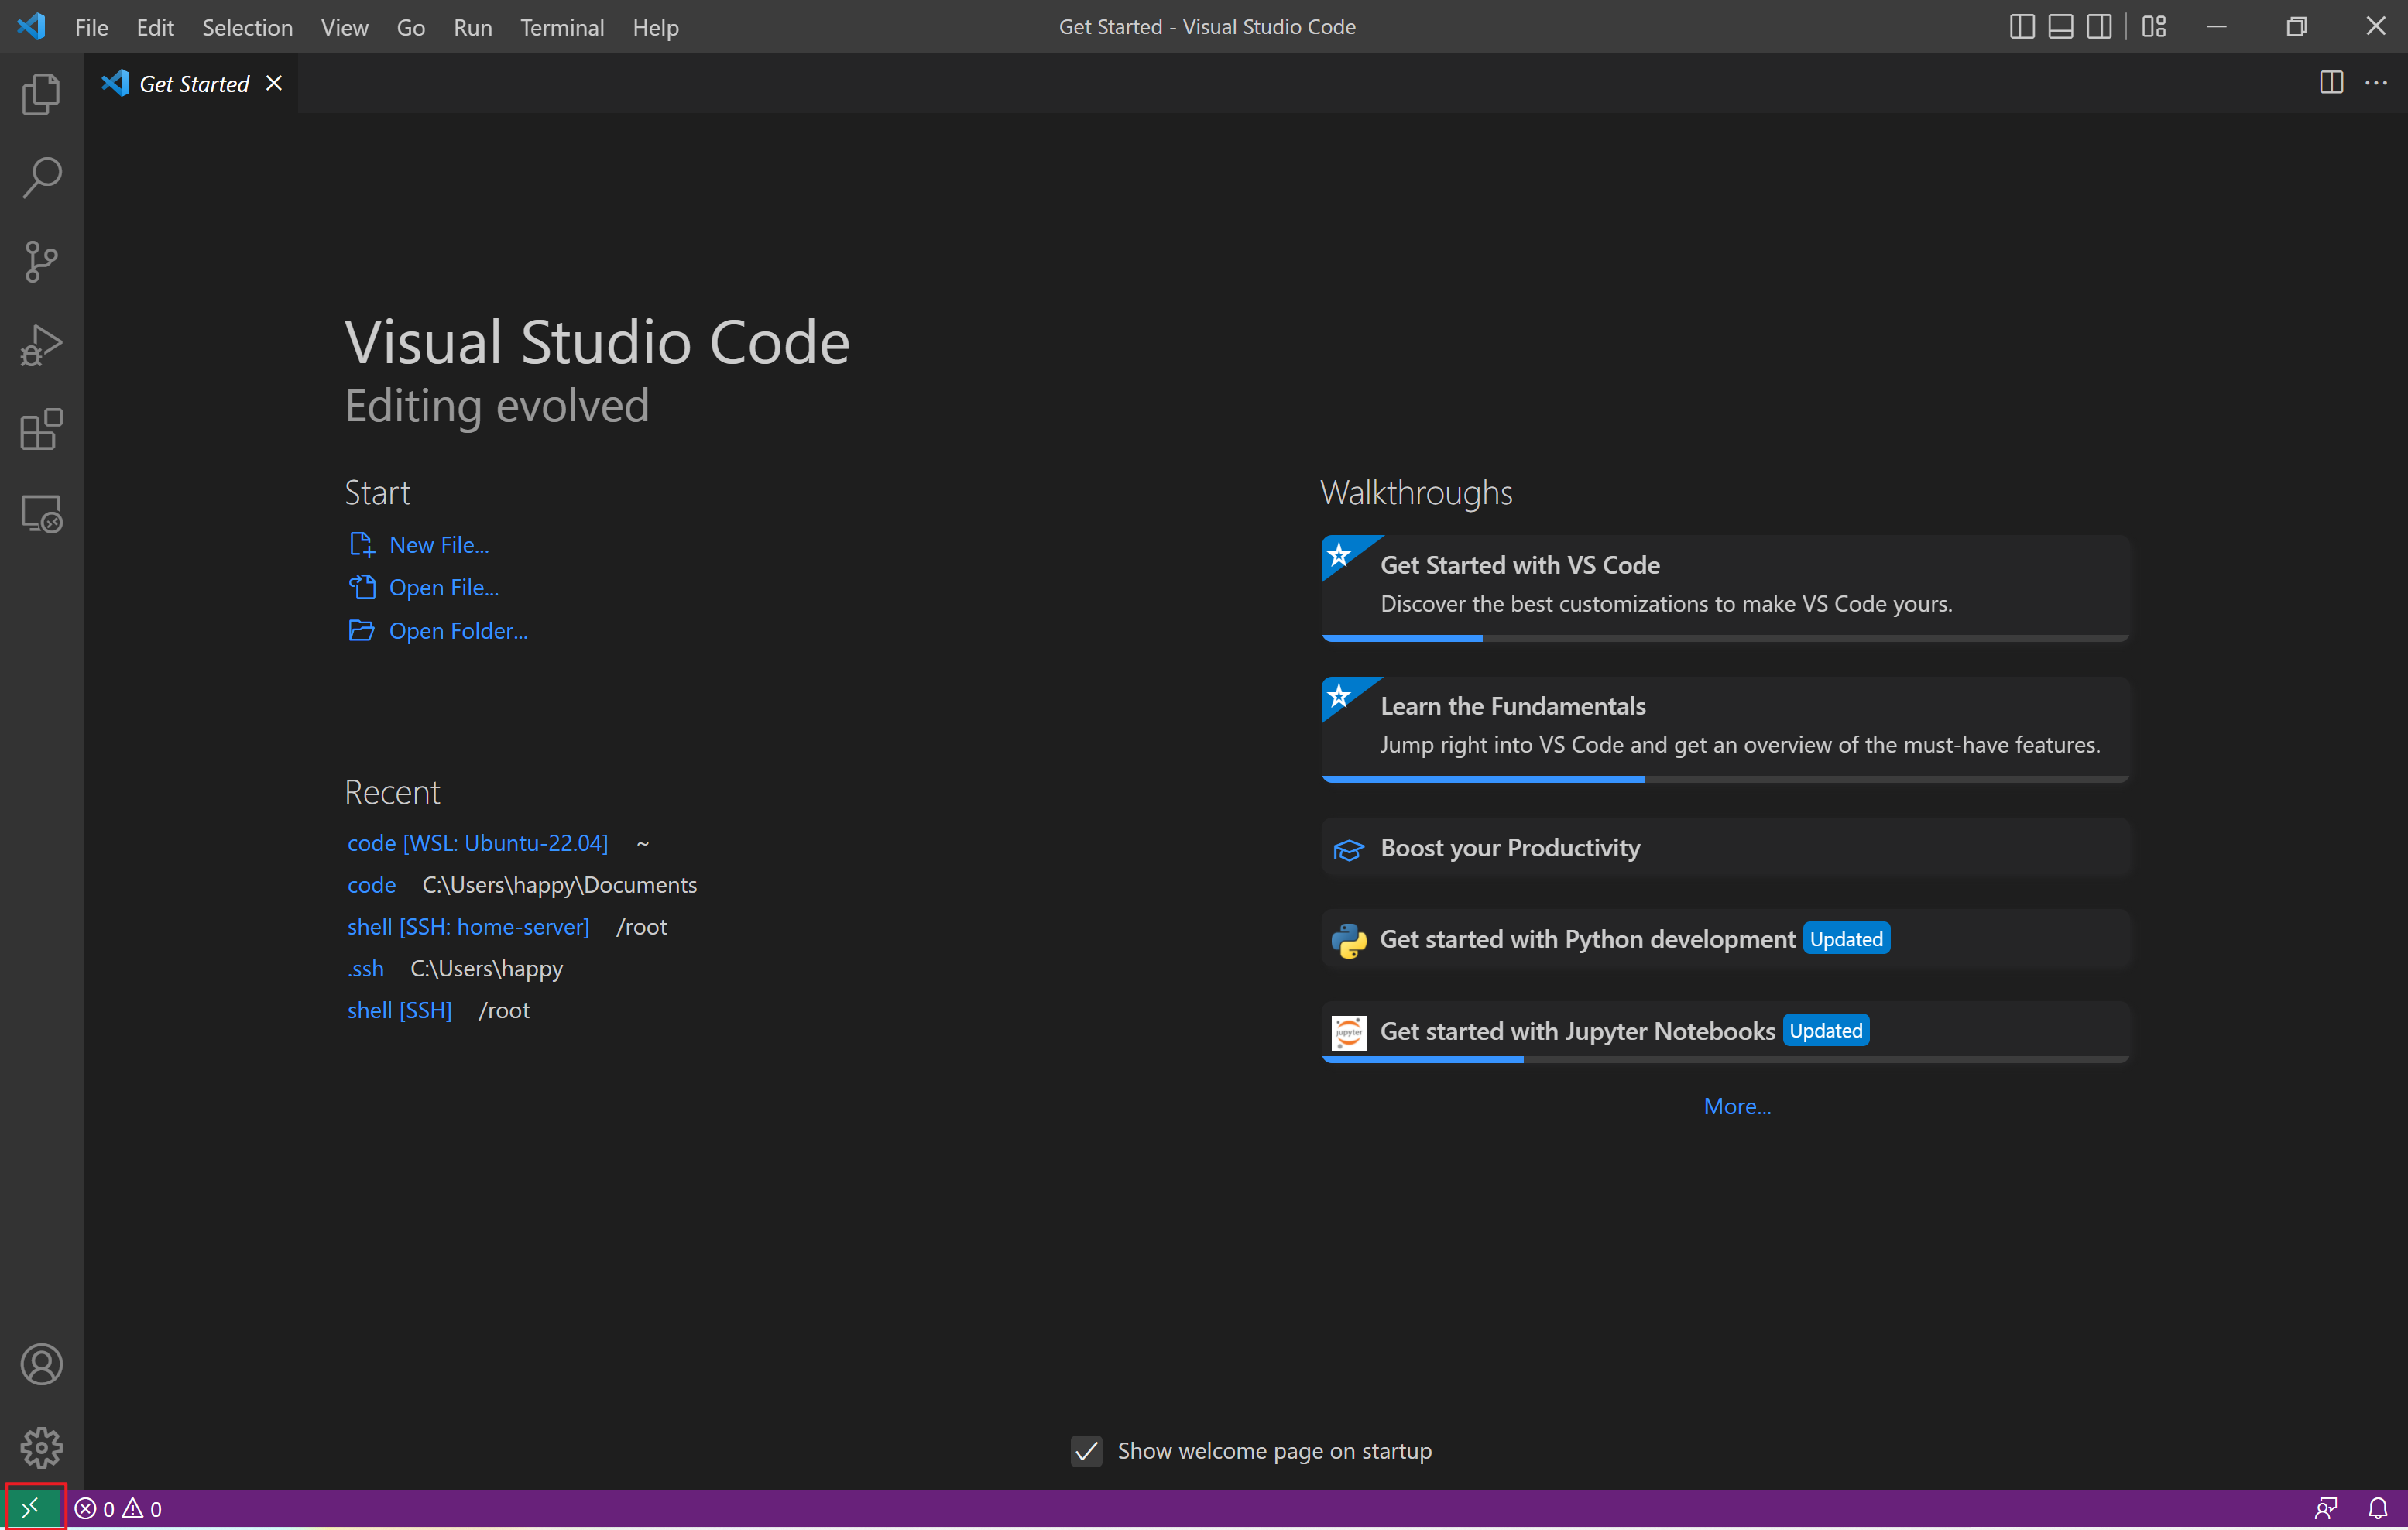Open the Source Control view icon
Screen dimensions: 2408x1530
pyautogui.click(x=41, y=262)
